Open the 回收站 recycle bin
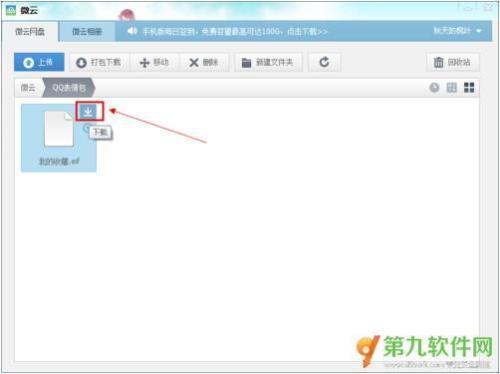 [x=453, y=62]
